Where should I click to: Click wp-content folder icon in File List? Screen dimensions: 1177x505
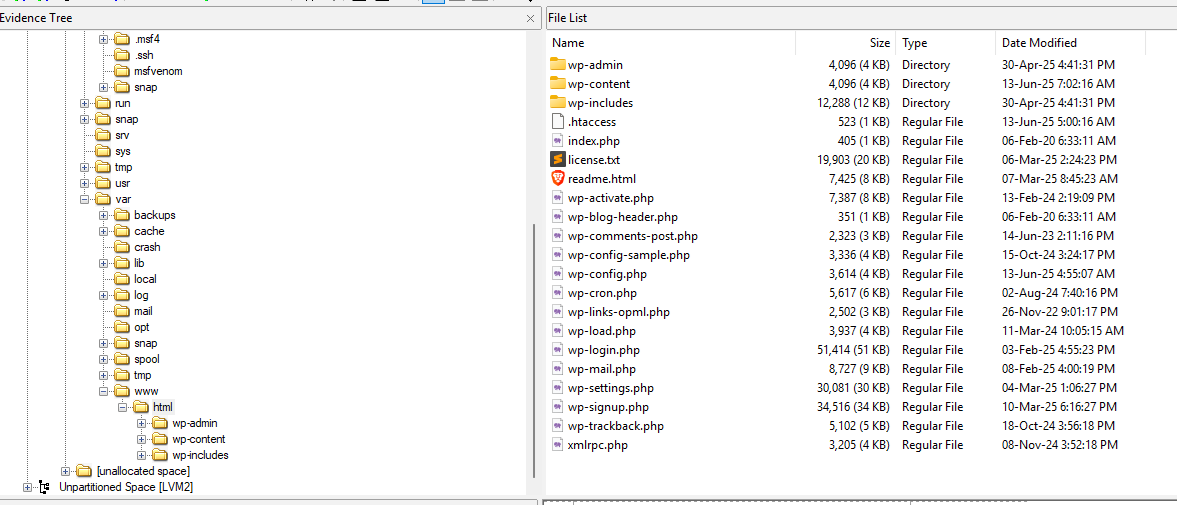558,83
